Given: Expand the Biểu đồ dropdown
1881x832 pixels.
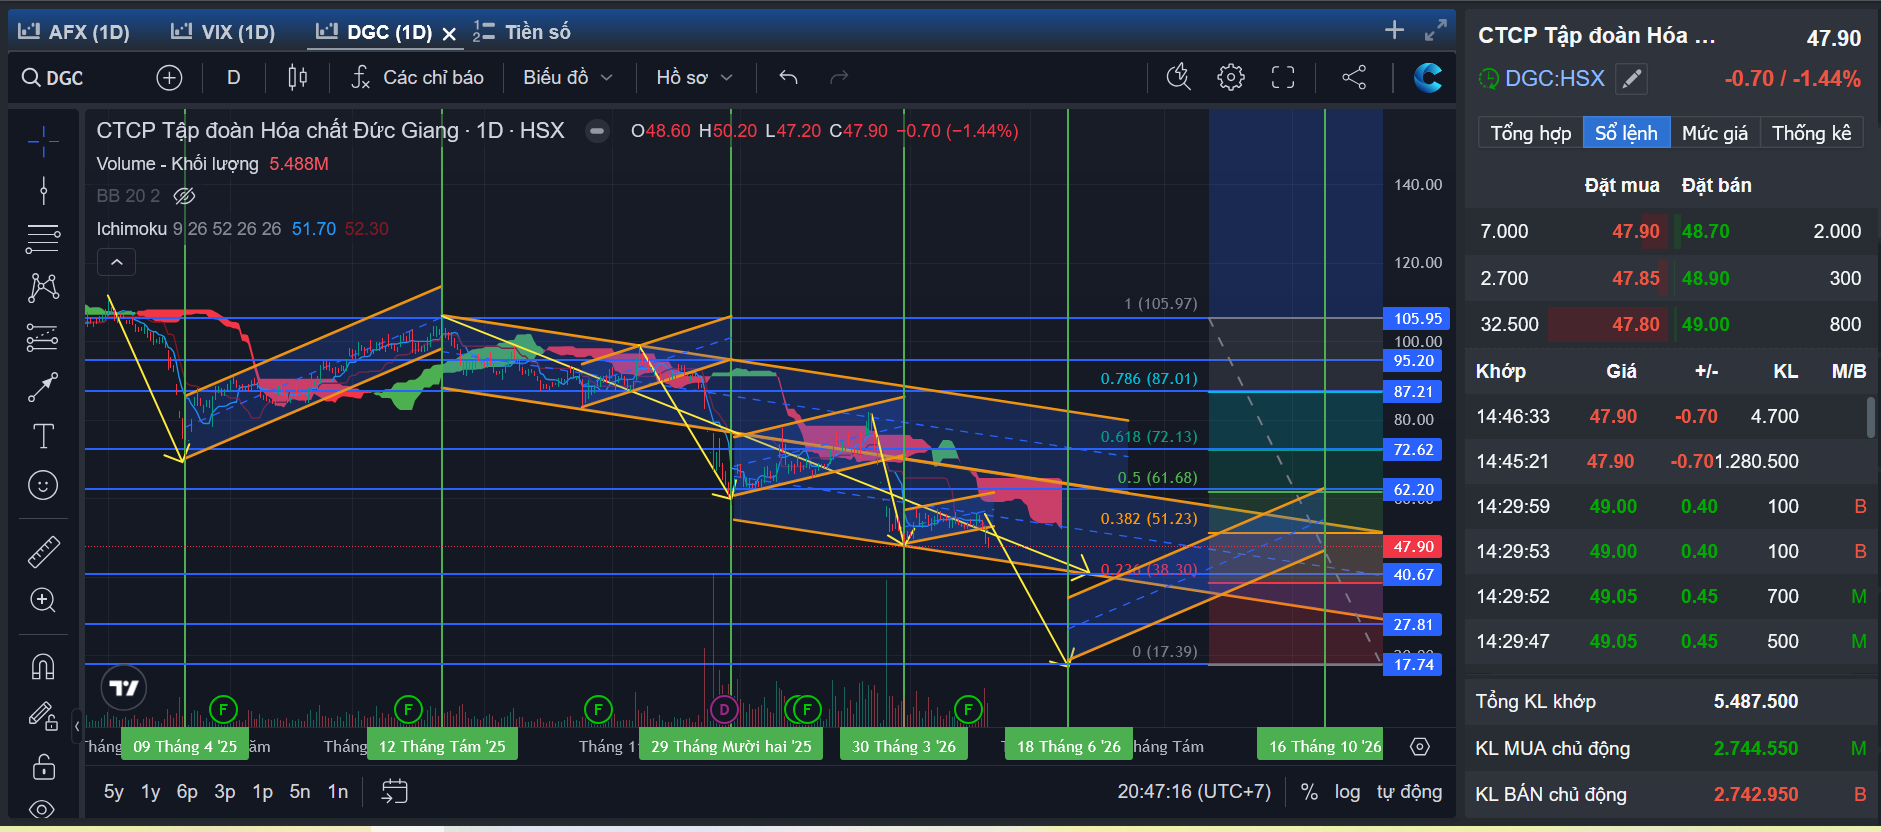Looking at the screenshot, I should point(568,78).
